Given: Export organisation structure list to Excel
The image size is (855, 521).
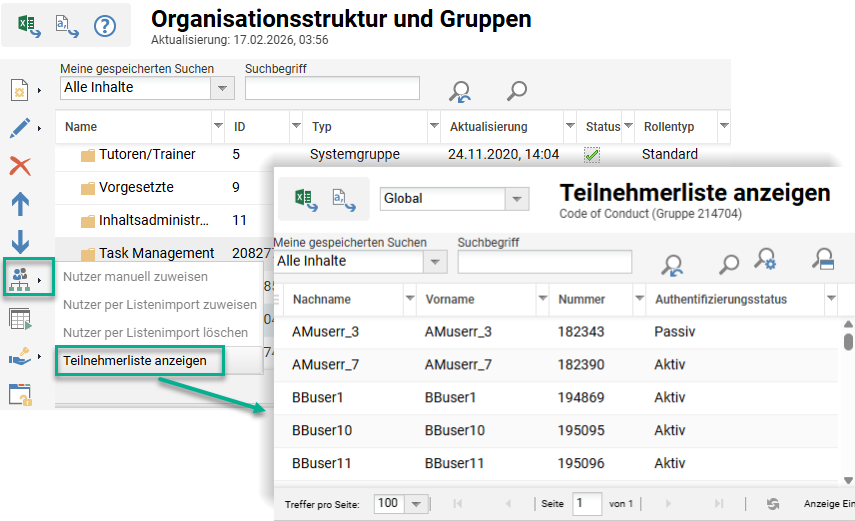Looking at the screenshot, I should (x=28, y=26).
